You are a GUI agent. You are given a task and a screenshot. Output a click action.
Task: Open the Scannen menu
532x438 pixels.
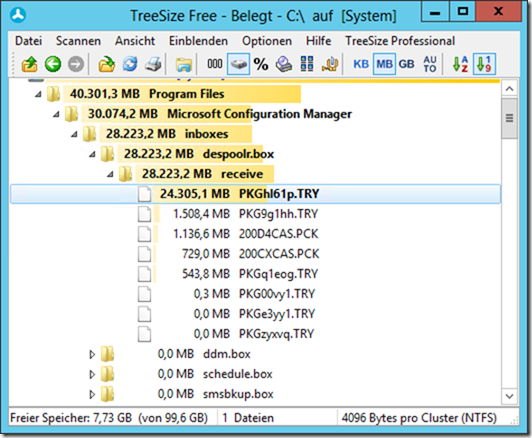pyautogui.click(x=78, y=41)
